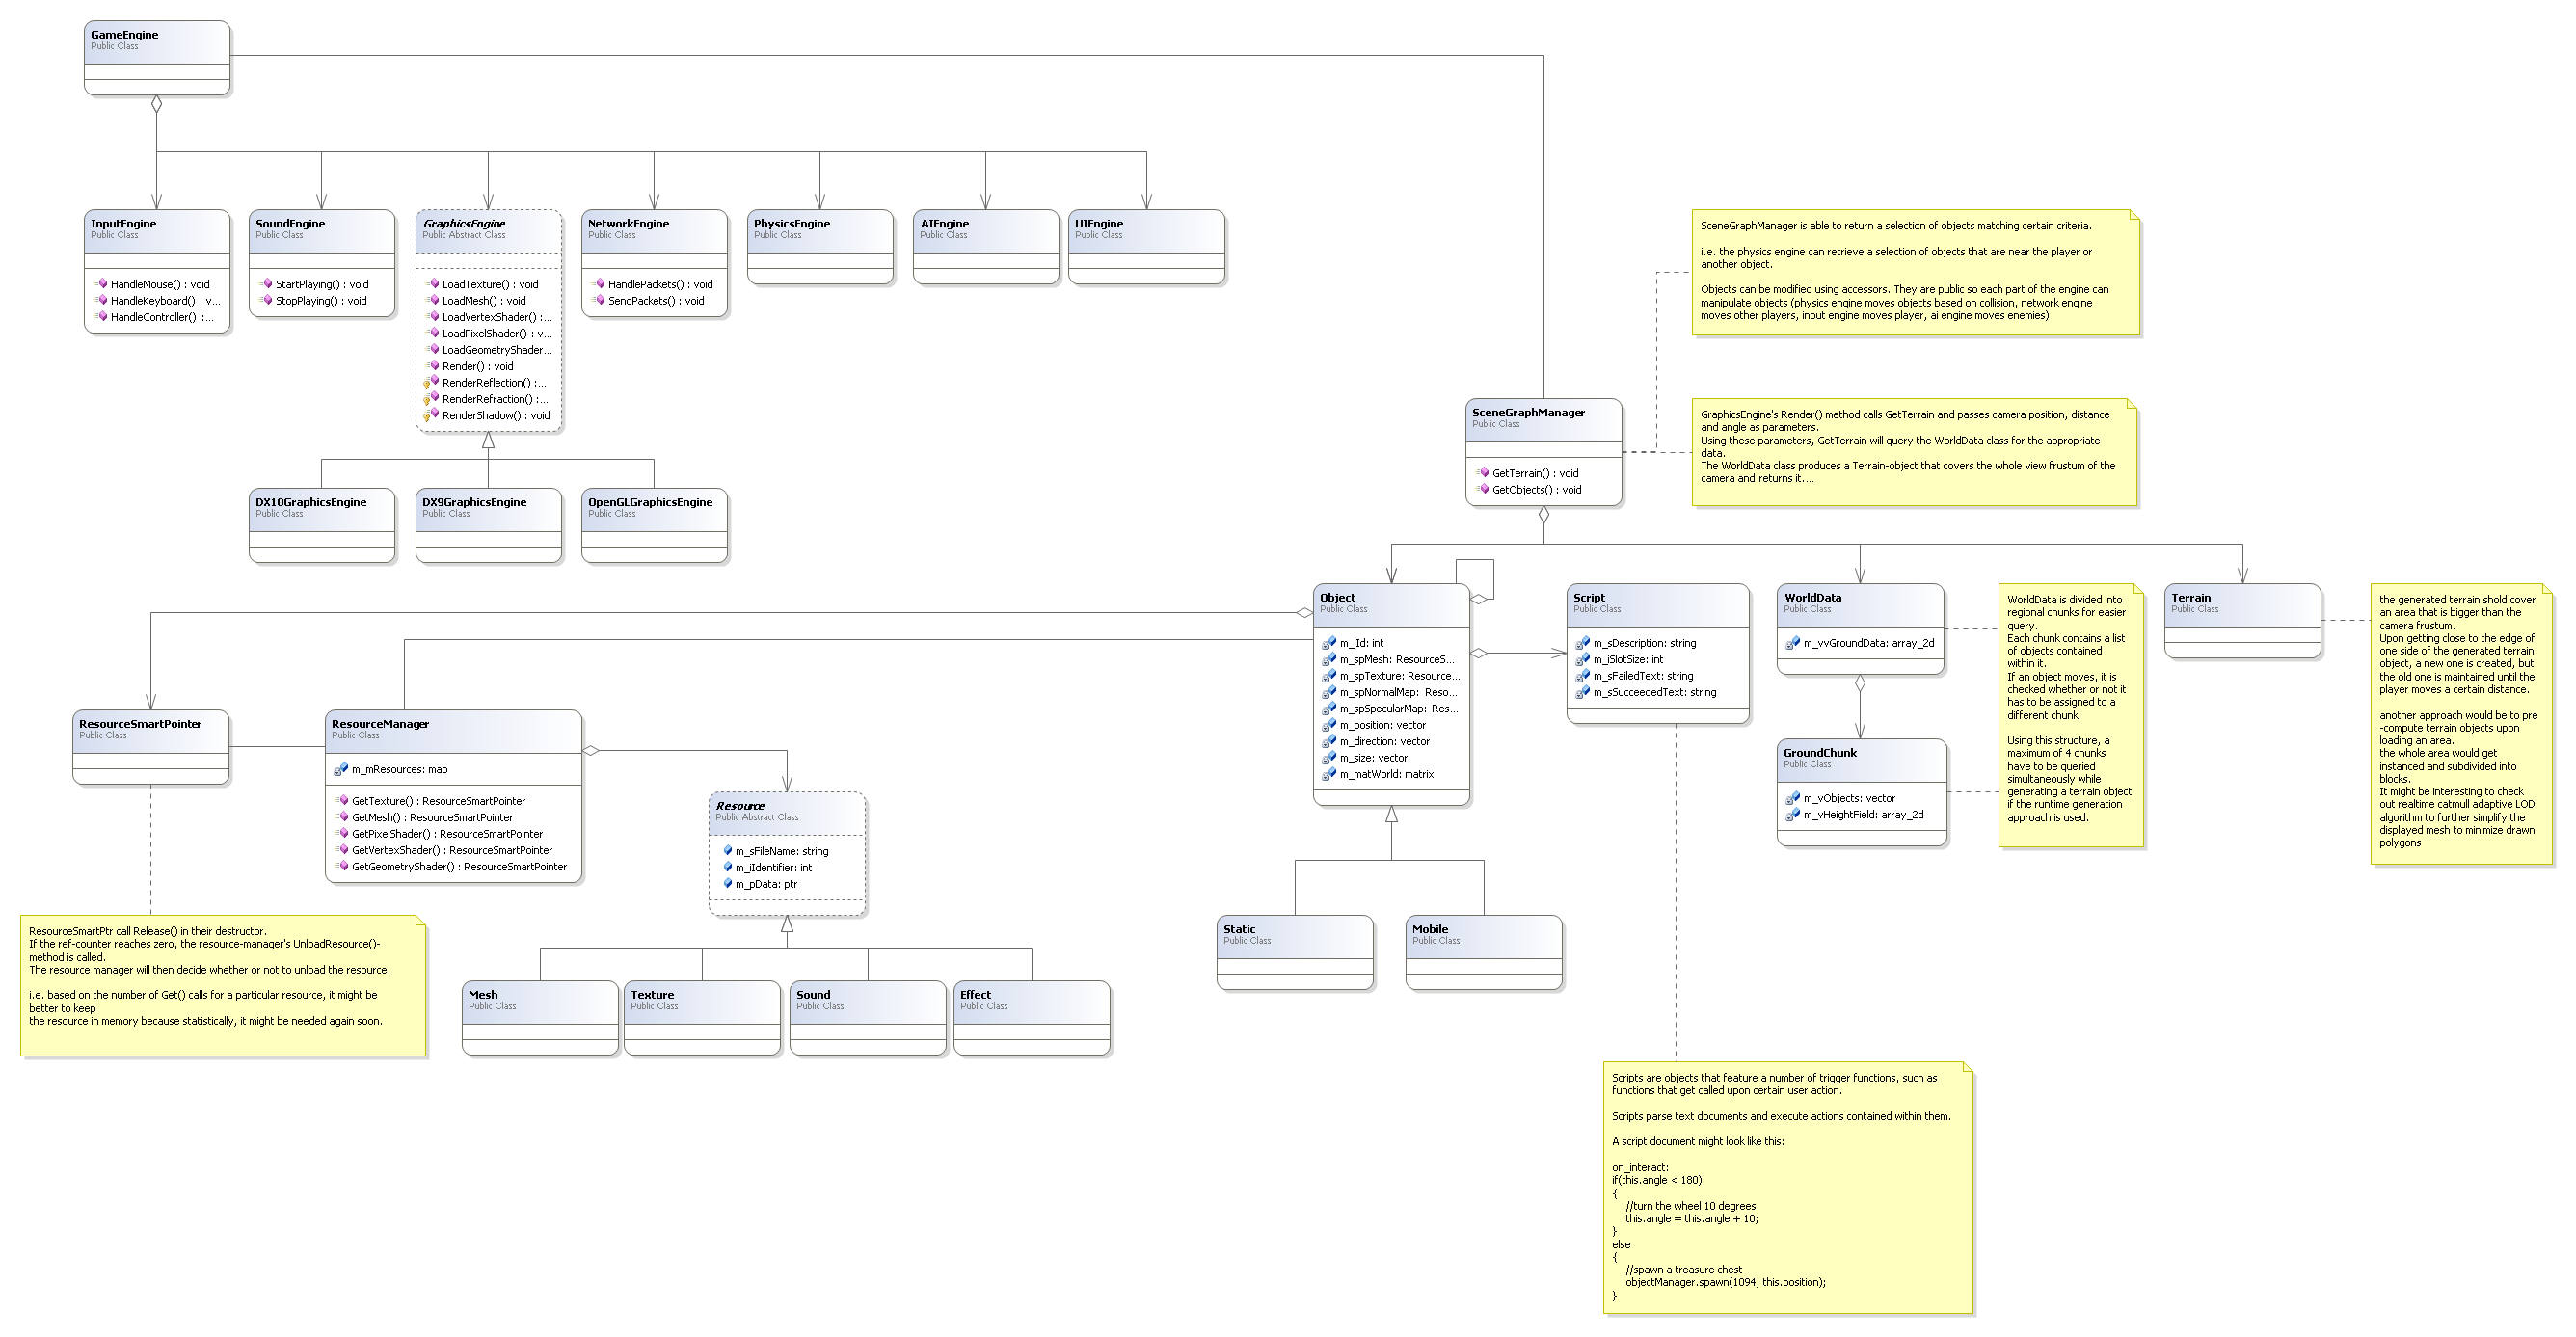This screenshot has height=1337, width=2576.
Task: Select the m_matWorld: matrix attribute in Object
Action: tap(1386, 774)
